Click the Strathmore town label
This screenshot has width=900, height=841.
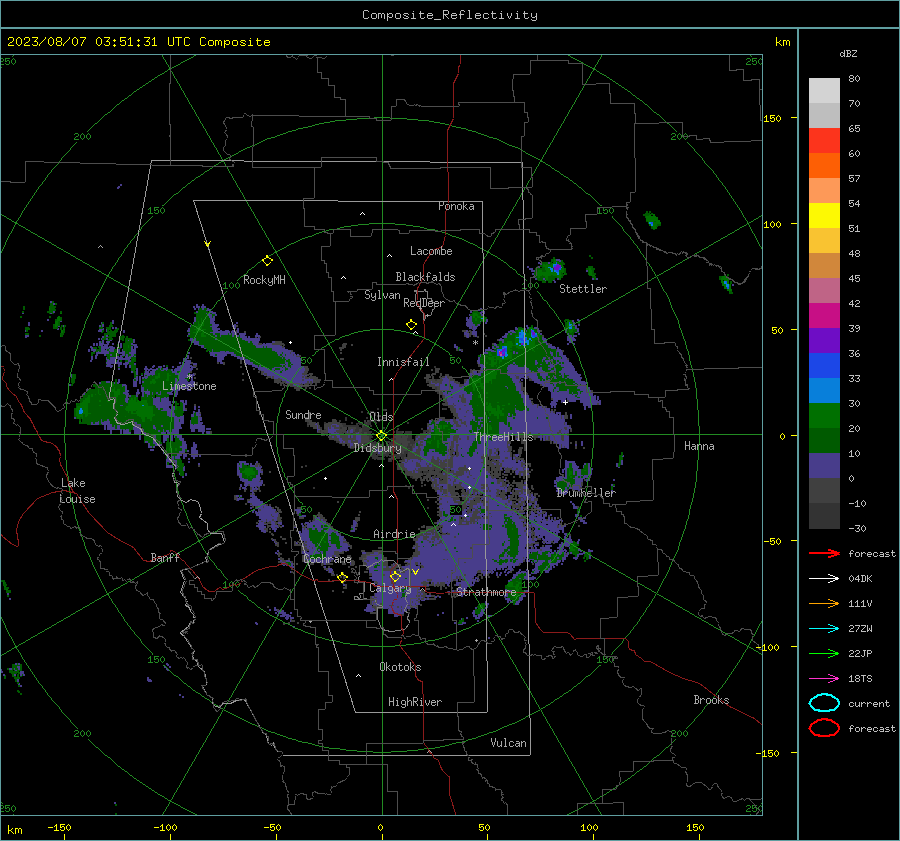(486, 592)
